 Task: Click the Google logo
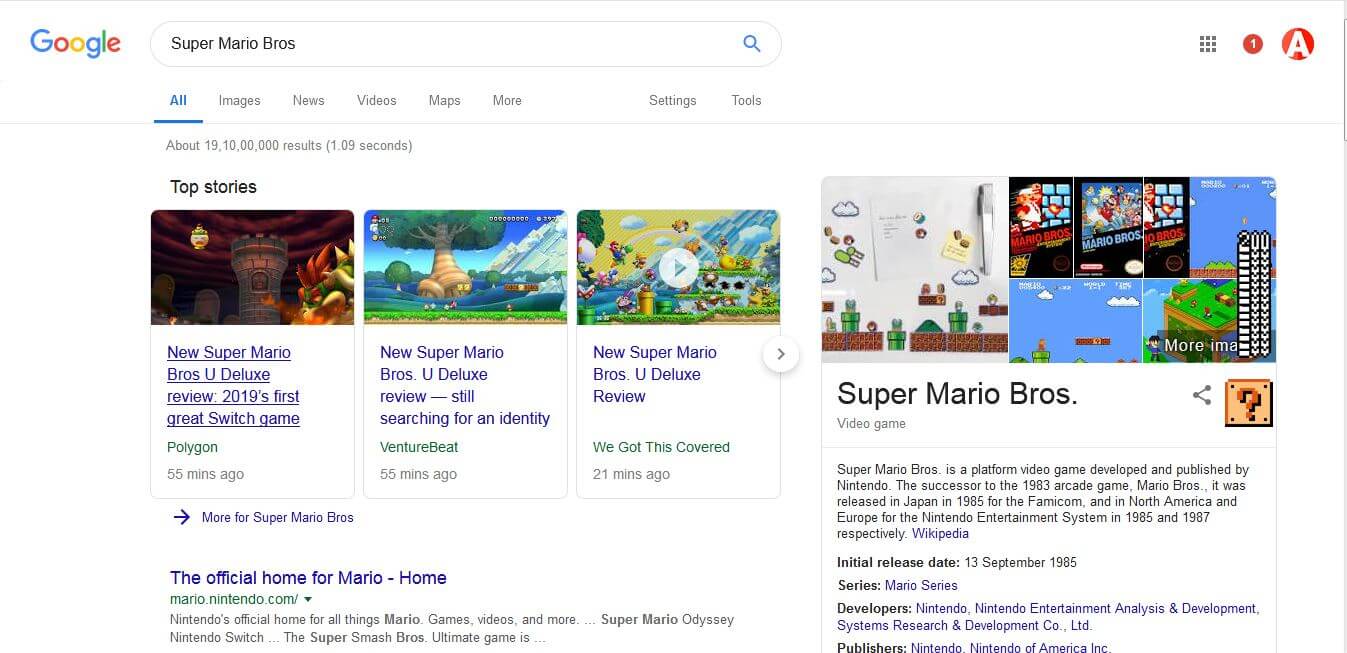click(x=75, y=43)
